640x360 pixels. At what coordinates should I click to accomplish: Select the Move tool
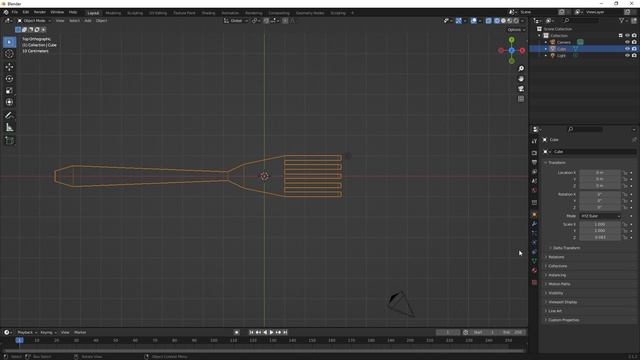[x=9, y=67]
